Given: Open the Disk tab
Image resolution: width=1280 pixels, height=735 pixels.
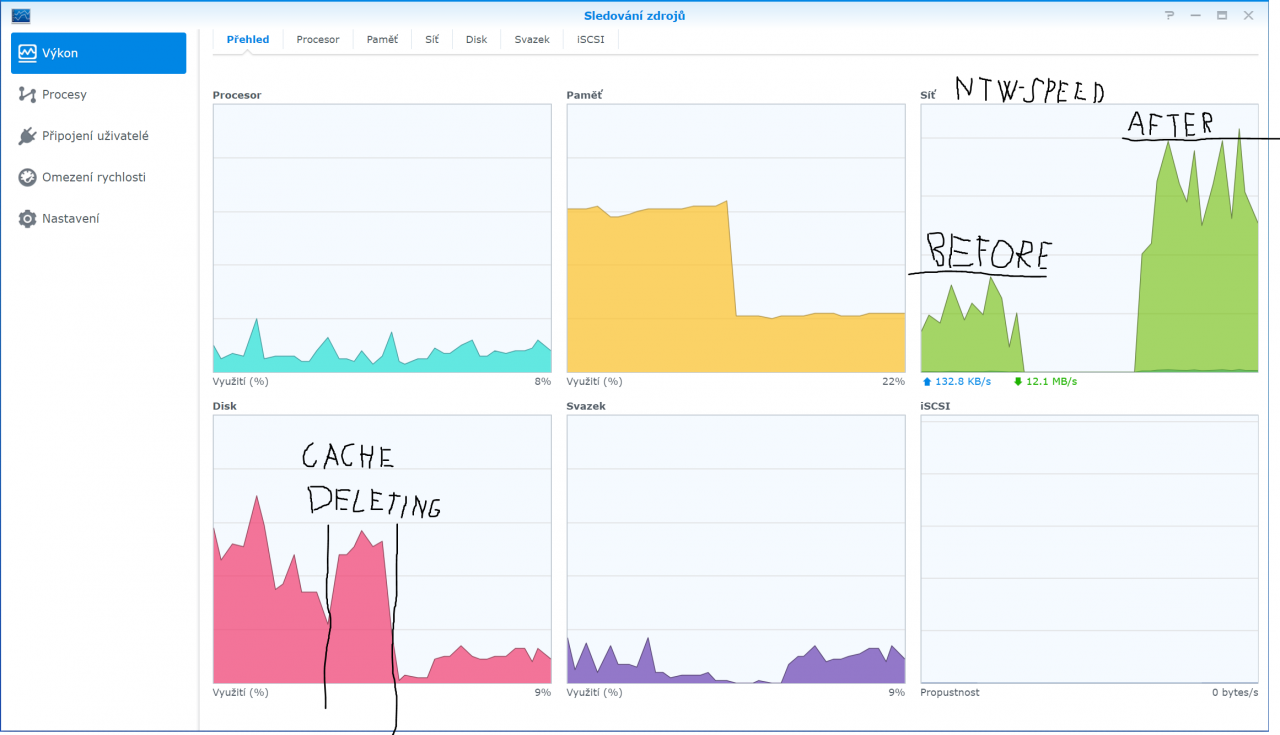Looking at the screenshot, I should tap(475, 39).
